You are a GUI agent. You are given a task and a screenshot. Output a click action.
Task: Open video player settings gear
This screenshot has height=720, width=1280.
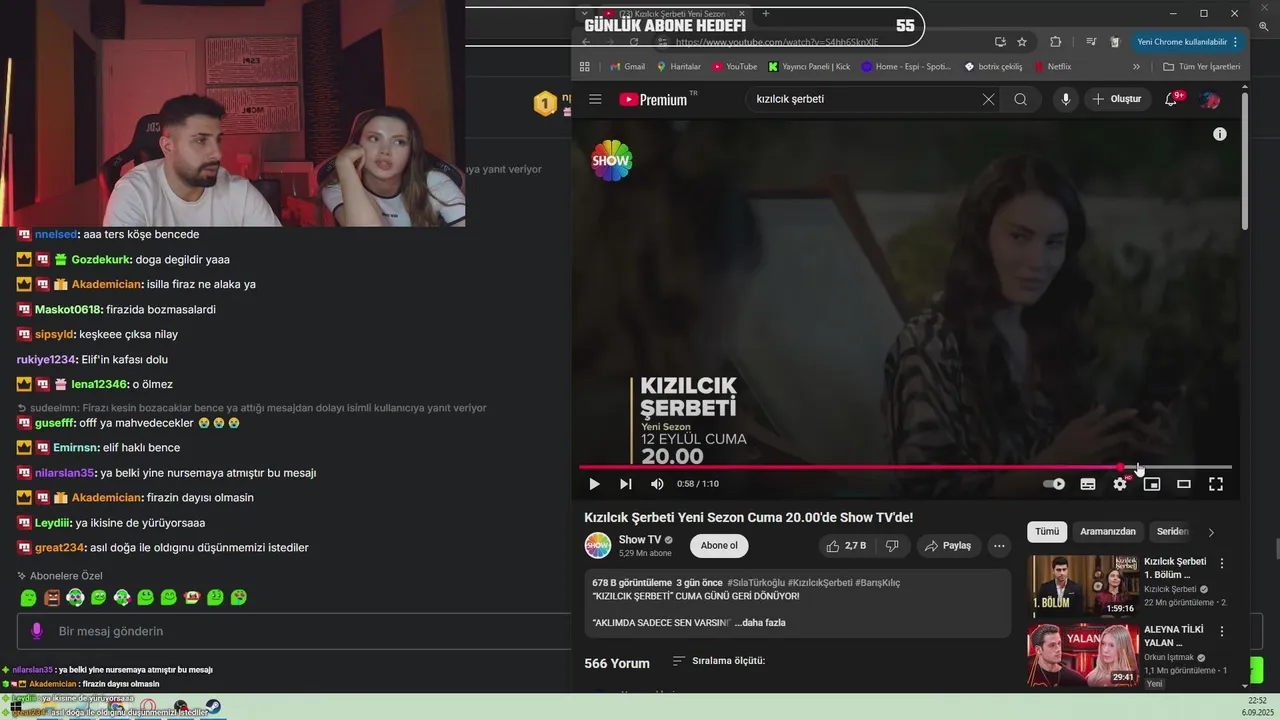[1120, 484]
